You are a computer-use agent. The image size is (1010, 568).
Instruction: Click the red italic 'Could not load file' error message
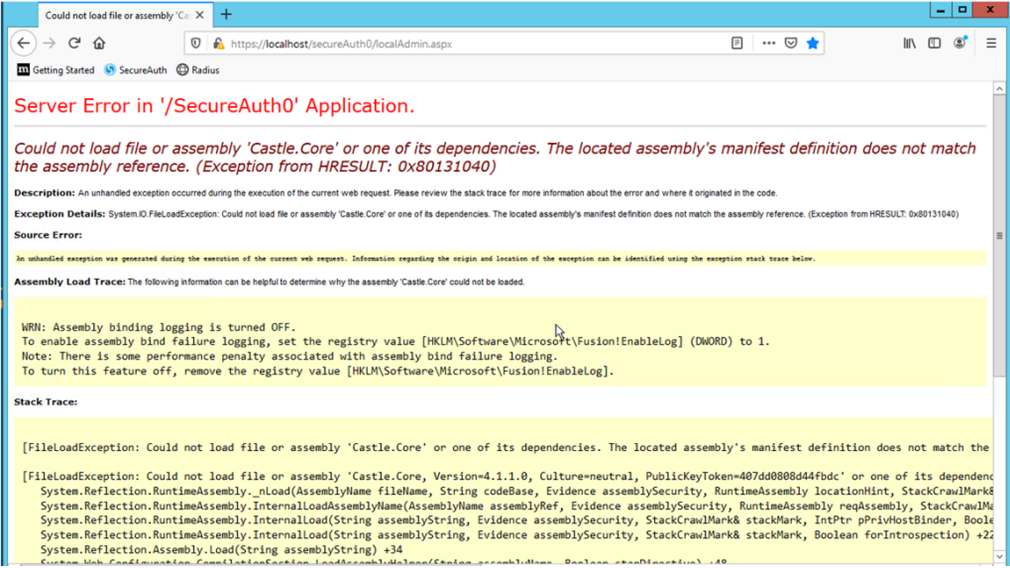[x=495, y=157]
